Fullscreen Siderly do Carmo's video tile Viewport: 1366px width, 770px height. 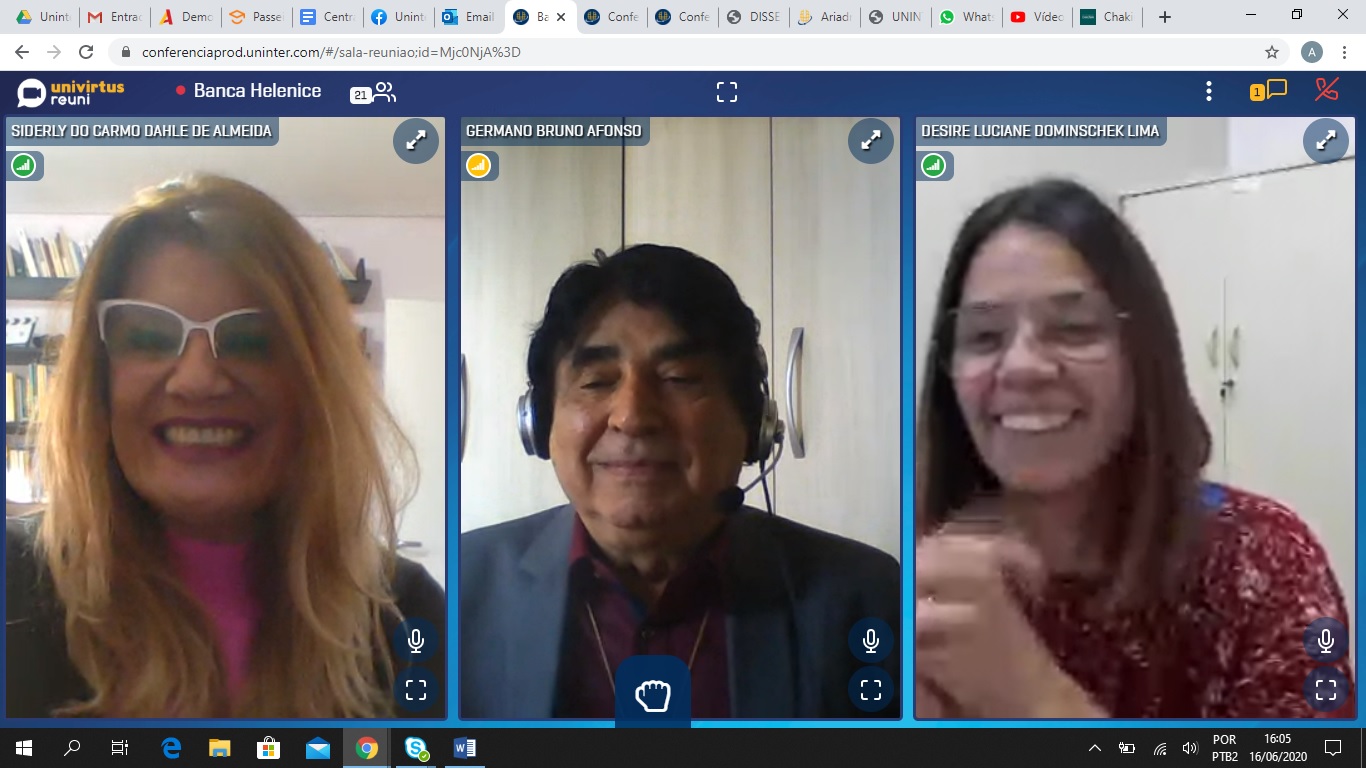[415, 689]
